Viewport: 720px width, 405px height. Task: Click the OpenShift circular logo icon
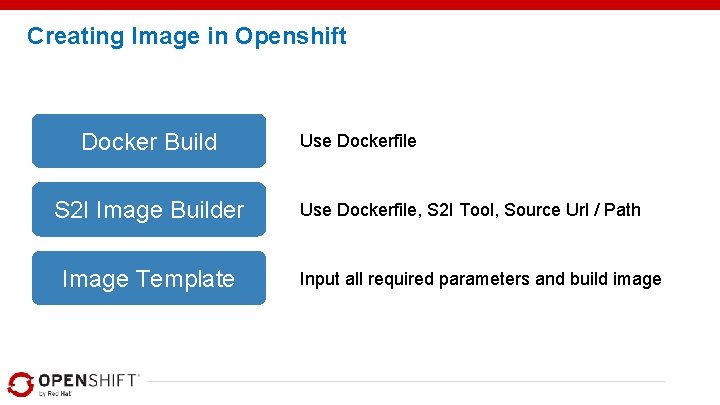click(x=21, y=384)
